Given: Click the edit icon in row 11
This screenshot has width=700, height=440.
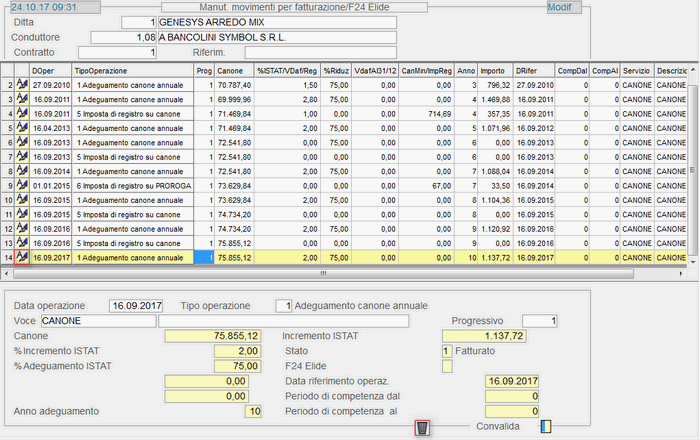Looking at the screenshot, I should [x=22, y=214].
